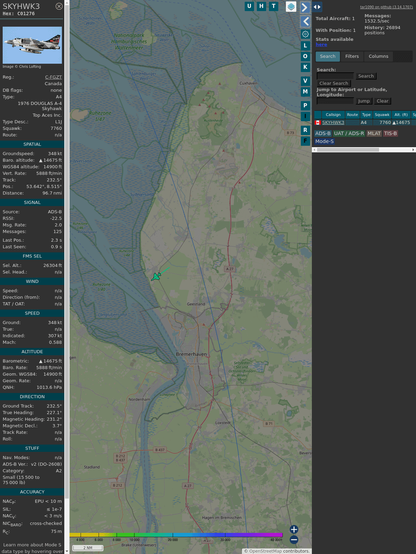This screenshot has height=554, width=416.
Task: Click the R button on map
Action: point(305,130)
